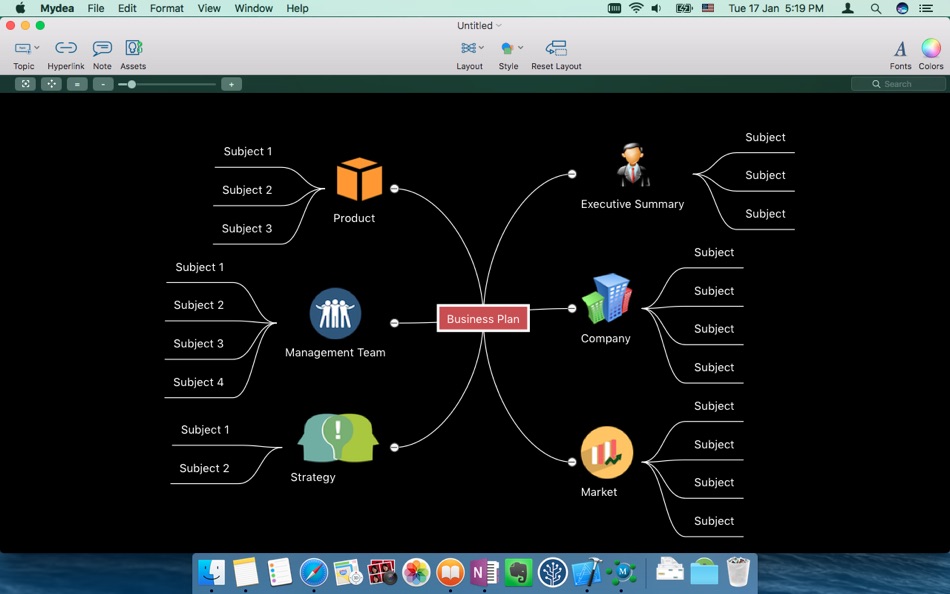This screenshot has width=950, height=594.
Task: Select the Company topic label
Action: click(605, 339)
